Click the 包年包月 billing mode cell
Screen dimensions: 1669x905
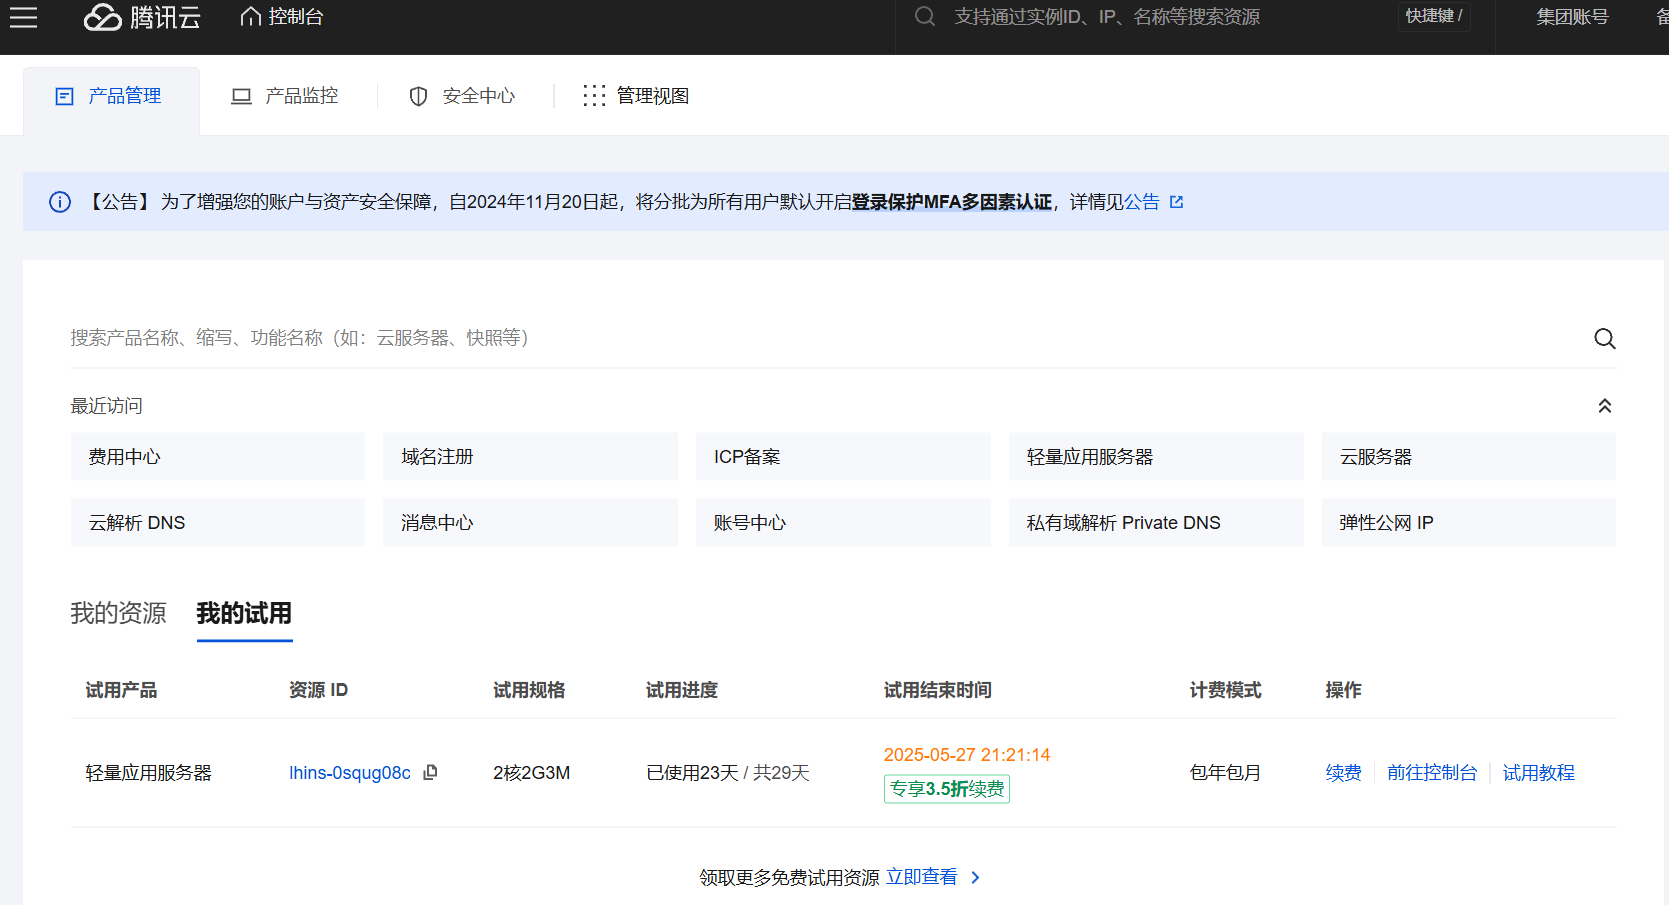point(1225,773)
